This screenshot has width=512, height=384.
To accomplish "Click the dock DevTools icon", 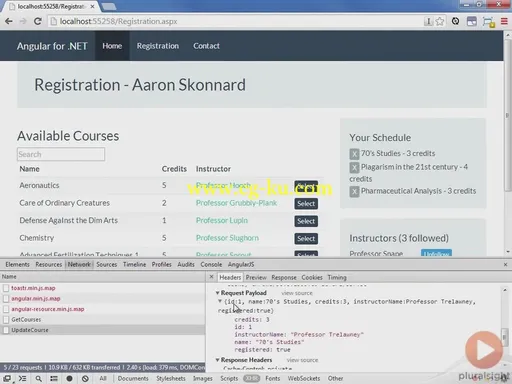I will point(7,378).
